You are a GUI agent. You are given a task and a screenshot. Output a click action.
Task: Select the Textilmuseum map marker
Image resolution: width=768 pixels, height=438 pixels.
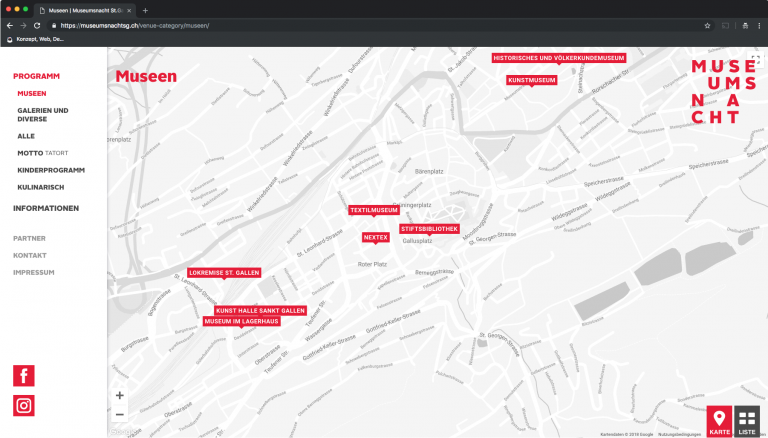coord(374,210)
